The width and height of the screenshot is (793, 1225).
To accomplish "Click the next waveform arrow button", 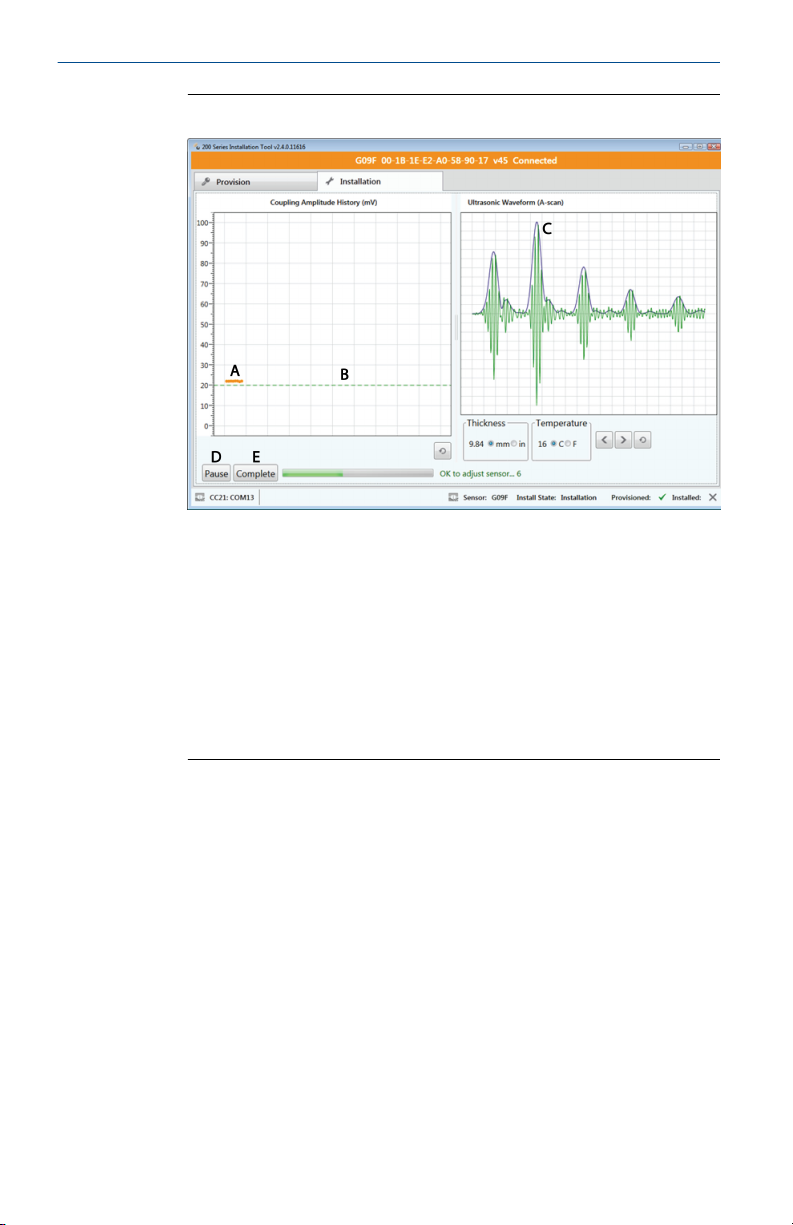I will click(623, 440).
